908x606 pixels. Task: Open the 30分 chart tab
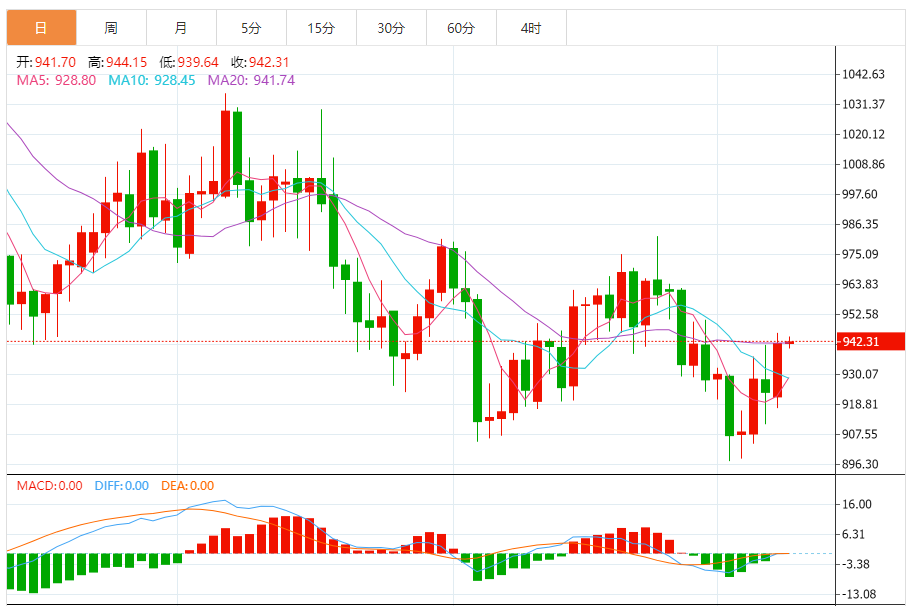coord(391,28)
